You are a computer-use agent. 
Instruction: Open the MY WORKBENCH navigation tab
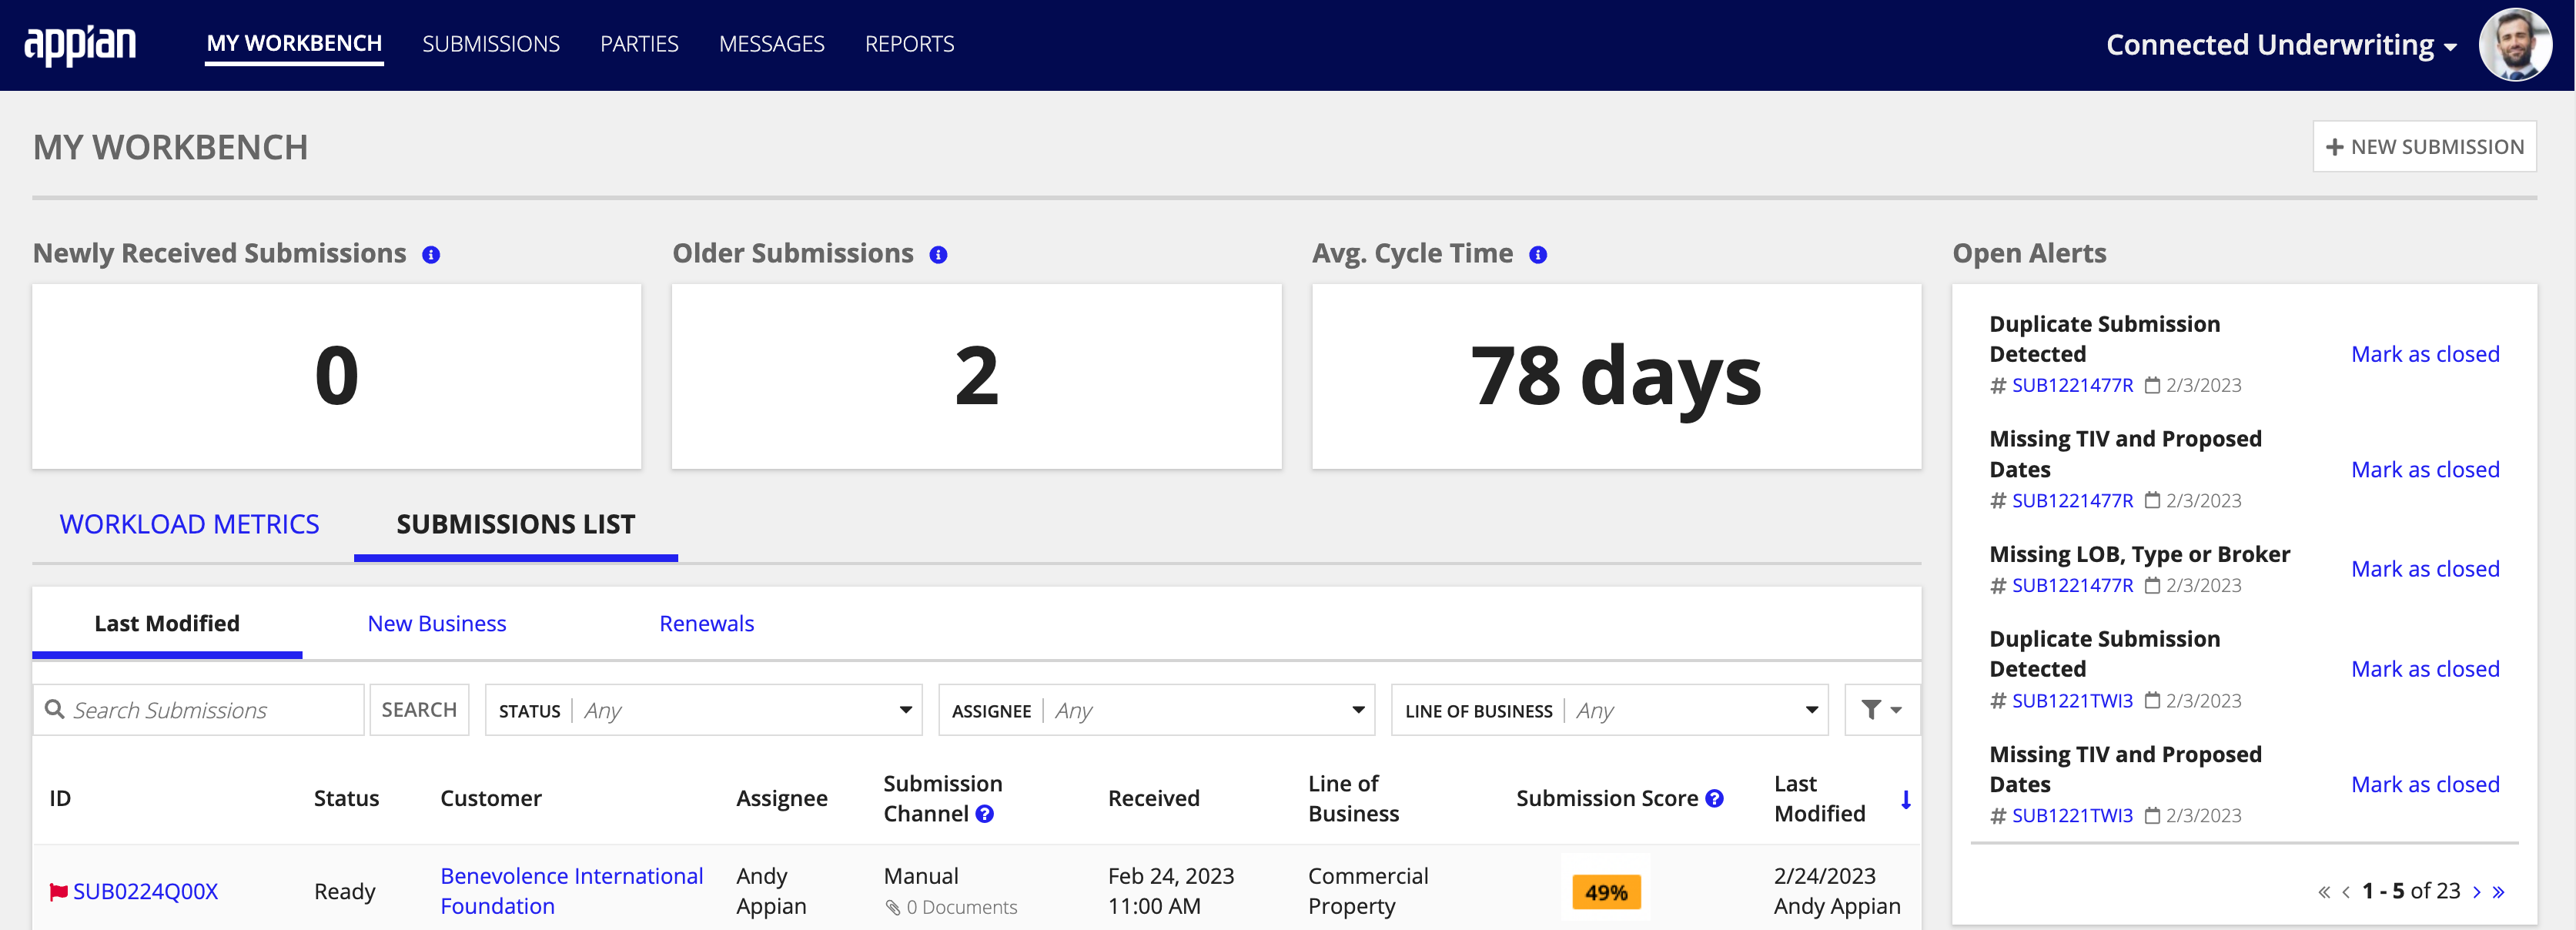pos(294,44)
